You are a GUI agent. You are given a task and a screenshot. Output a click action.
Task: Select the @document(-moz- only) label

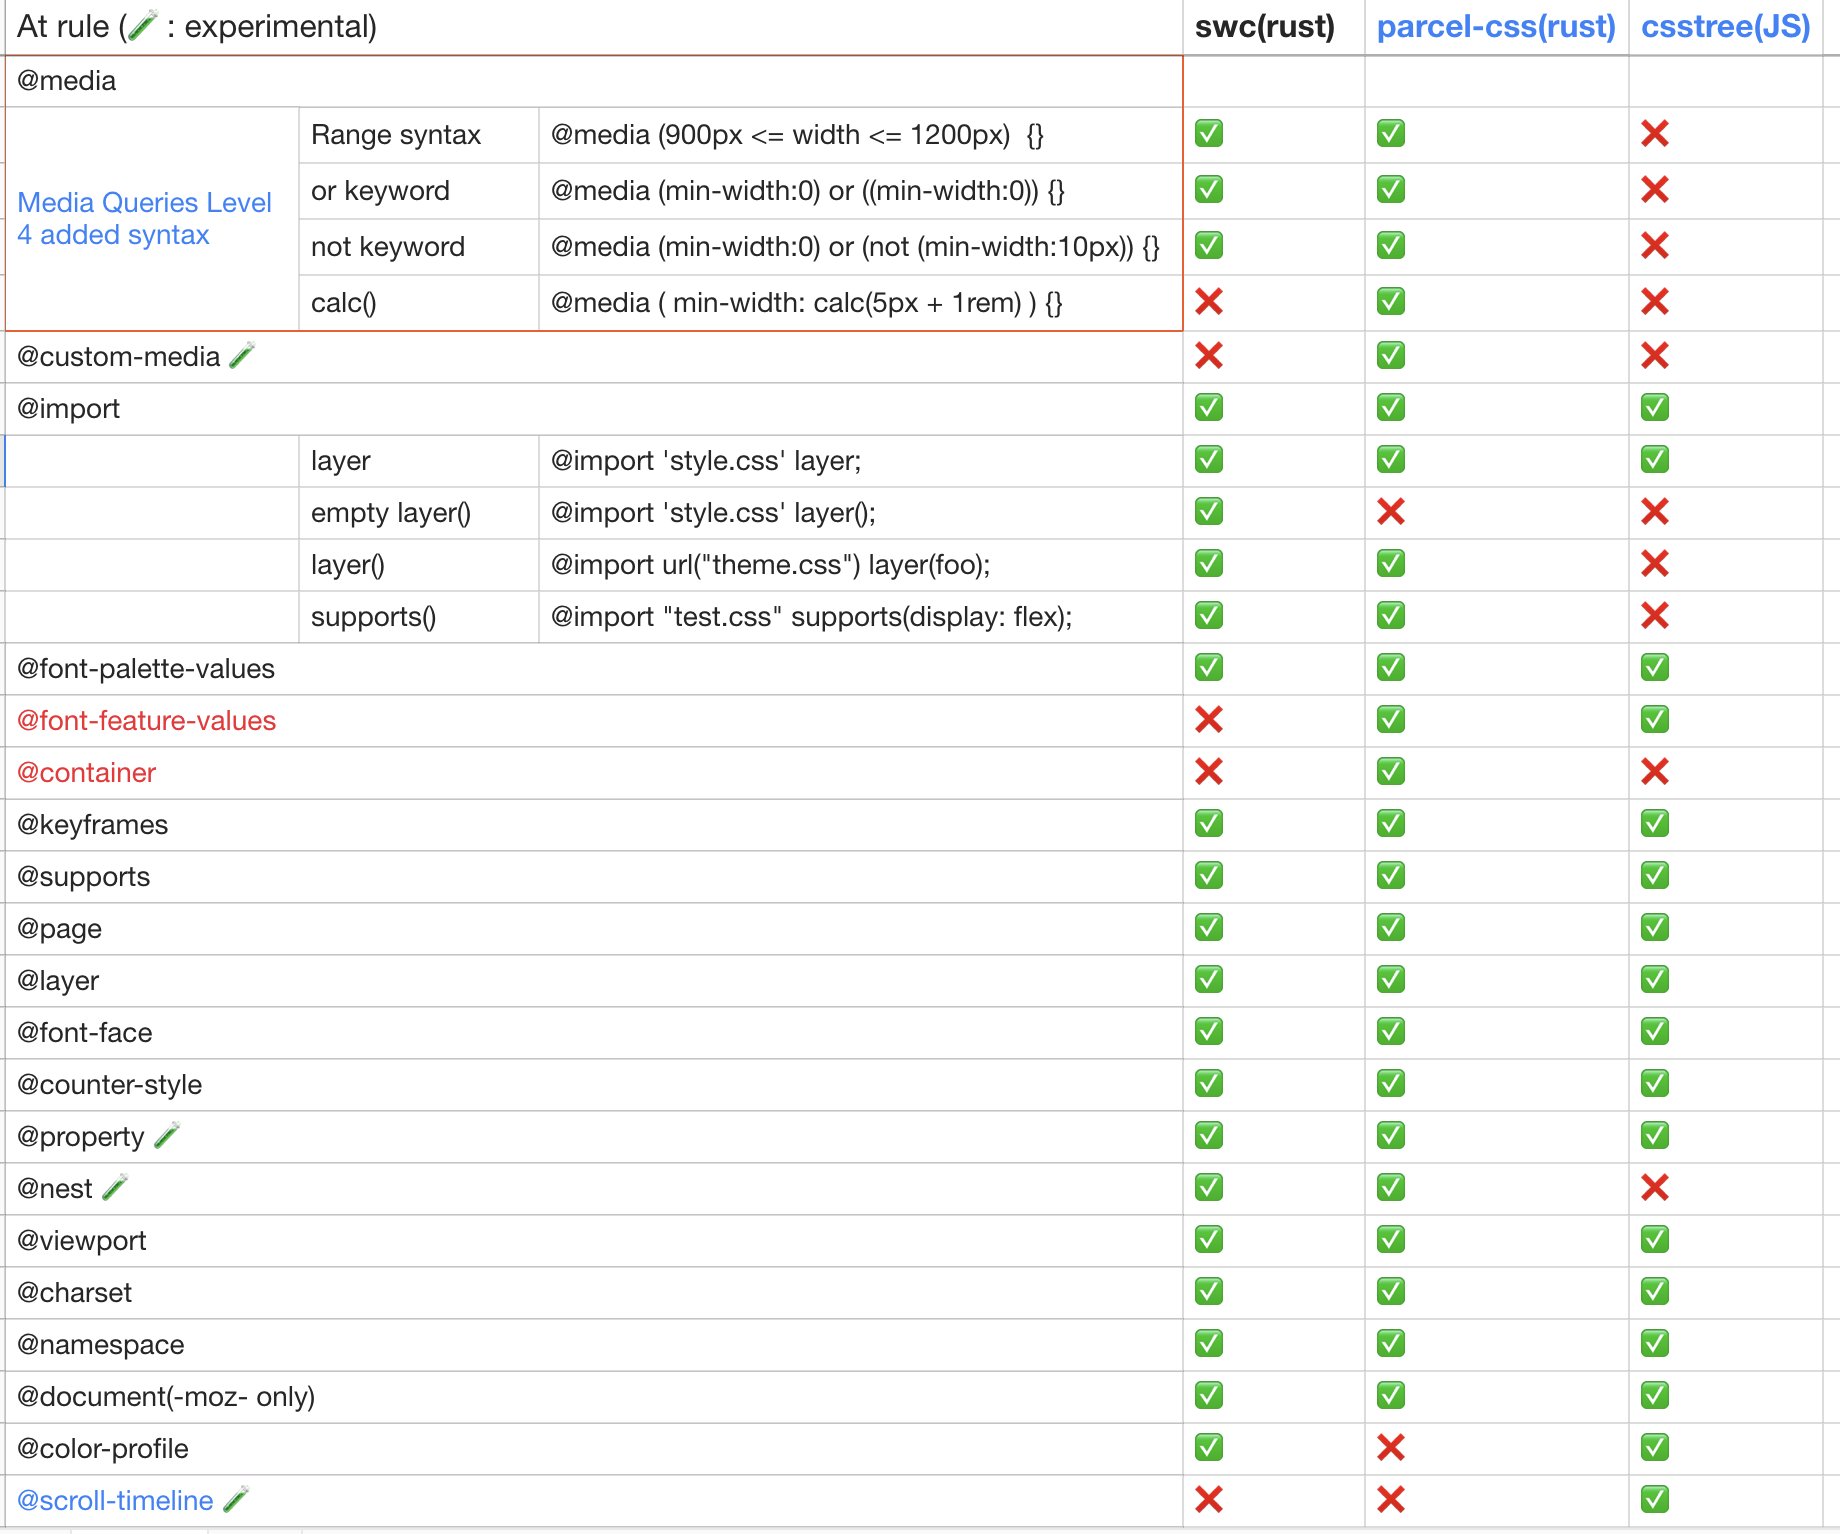[166, 1397]
